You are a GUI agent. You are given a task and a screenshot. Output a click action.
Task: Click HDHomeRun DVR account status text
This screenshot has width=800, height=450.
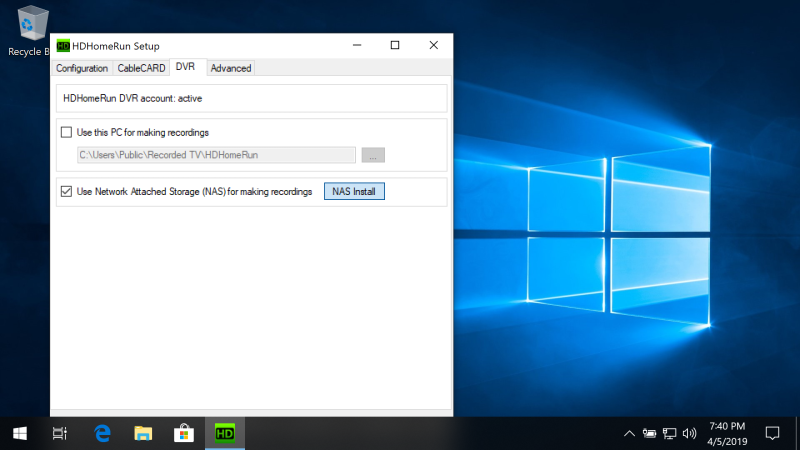(133, 98)
